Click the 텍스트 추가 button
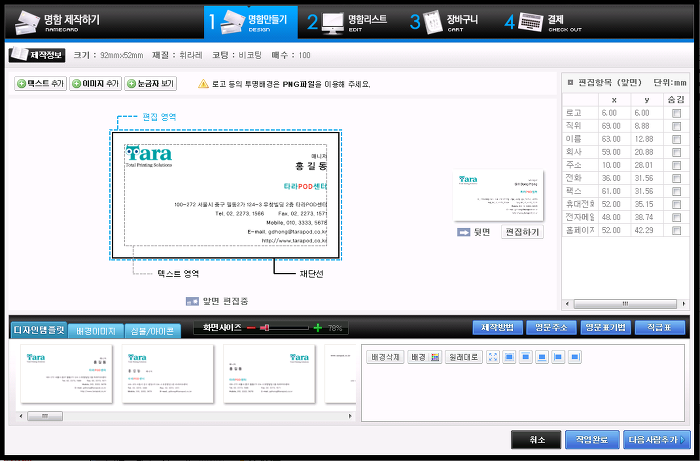 [41, 83]
